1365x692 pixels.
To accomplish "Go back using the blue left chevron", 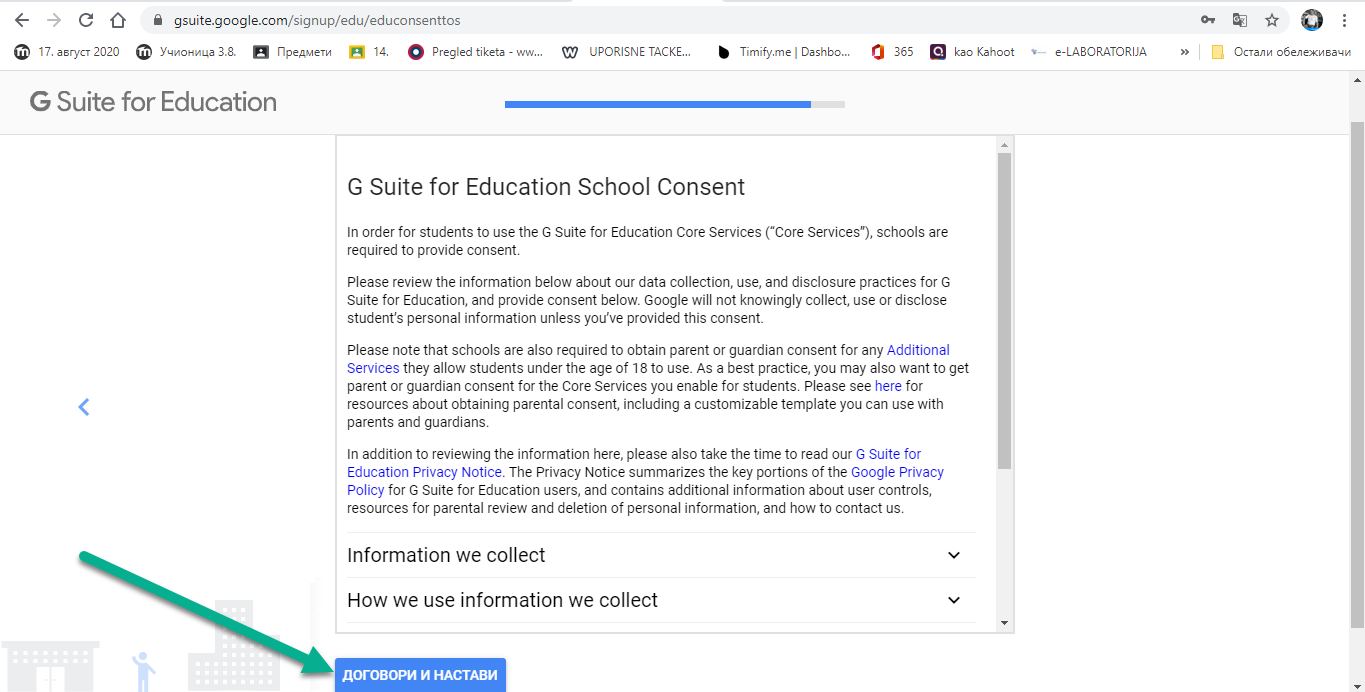I will point(84,407).
